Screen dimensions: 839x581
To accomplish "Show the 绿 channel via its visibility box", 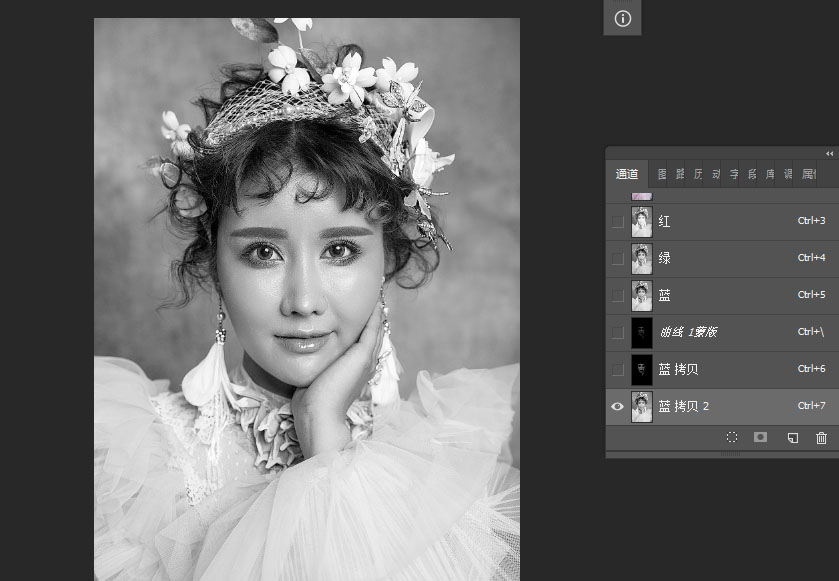I will [617, 258].
